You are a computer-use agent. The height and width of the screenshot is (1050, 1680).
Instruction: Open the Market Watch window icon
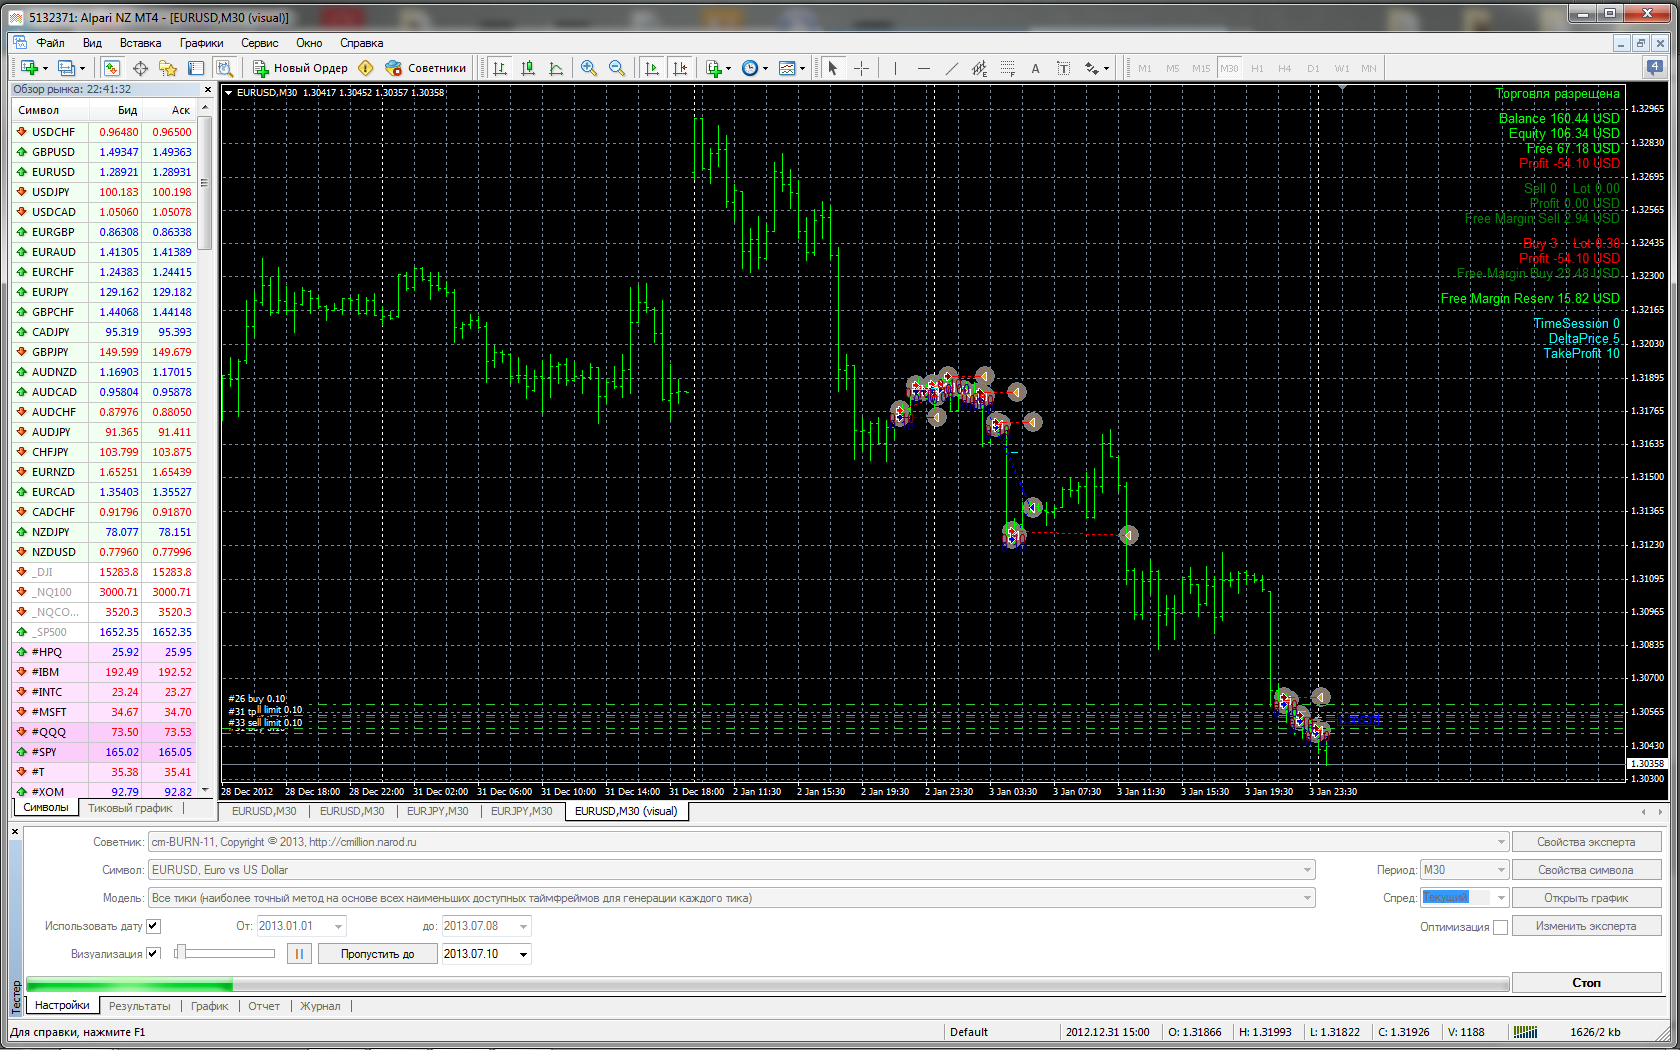point(112,68)
